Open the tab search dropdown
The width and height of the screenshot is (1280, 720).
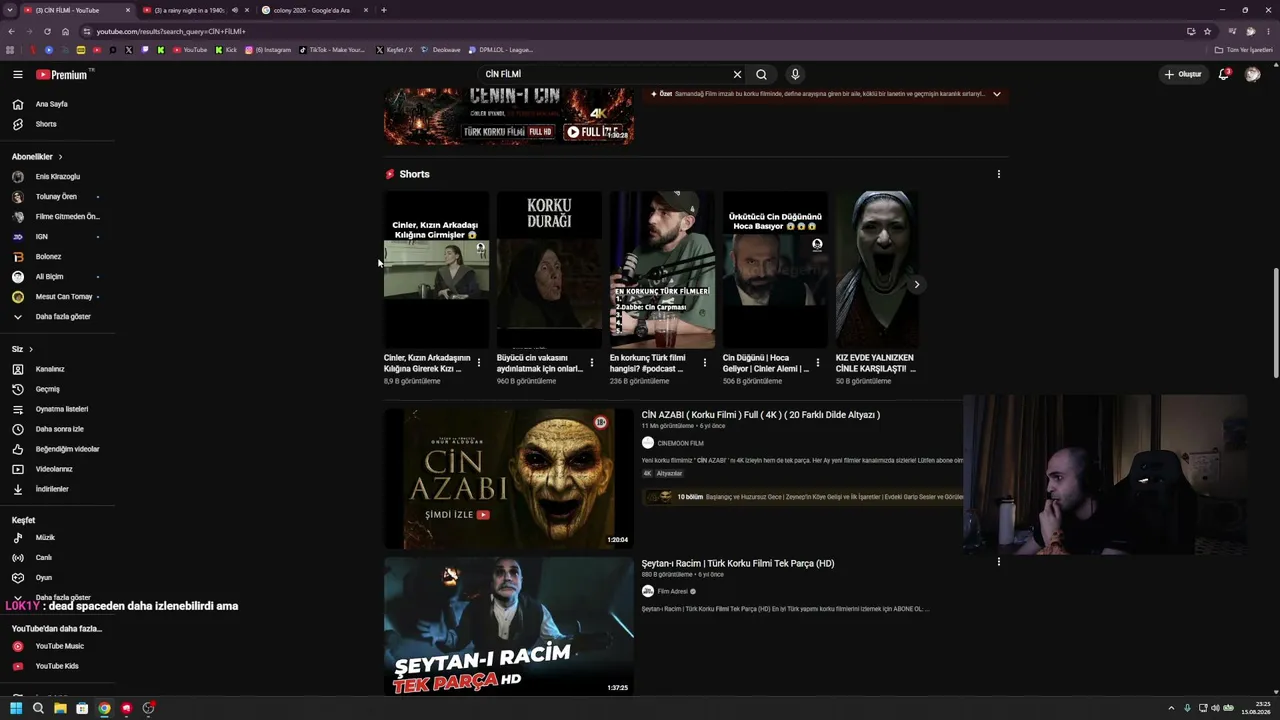(9, 10)
